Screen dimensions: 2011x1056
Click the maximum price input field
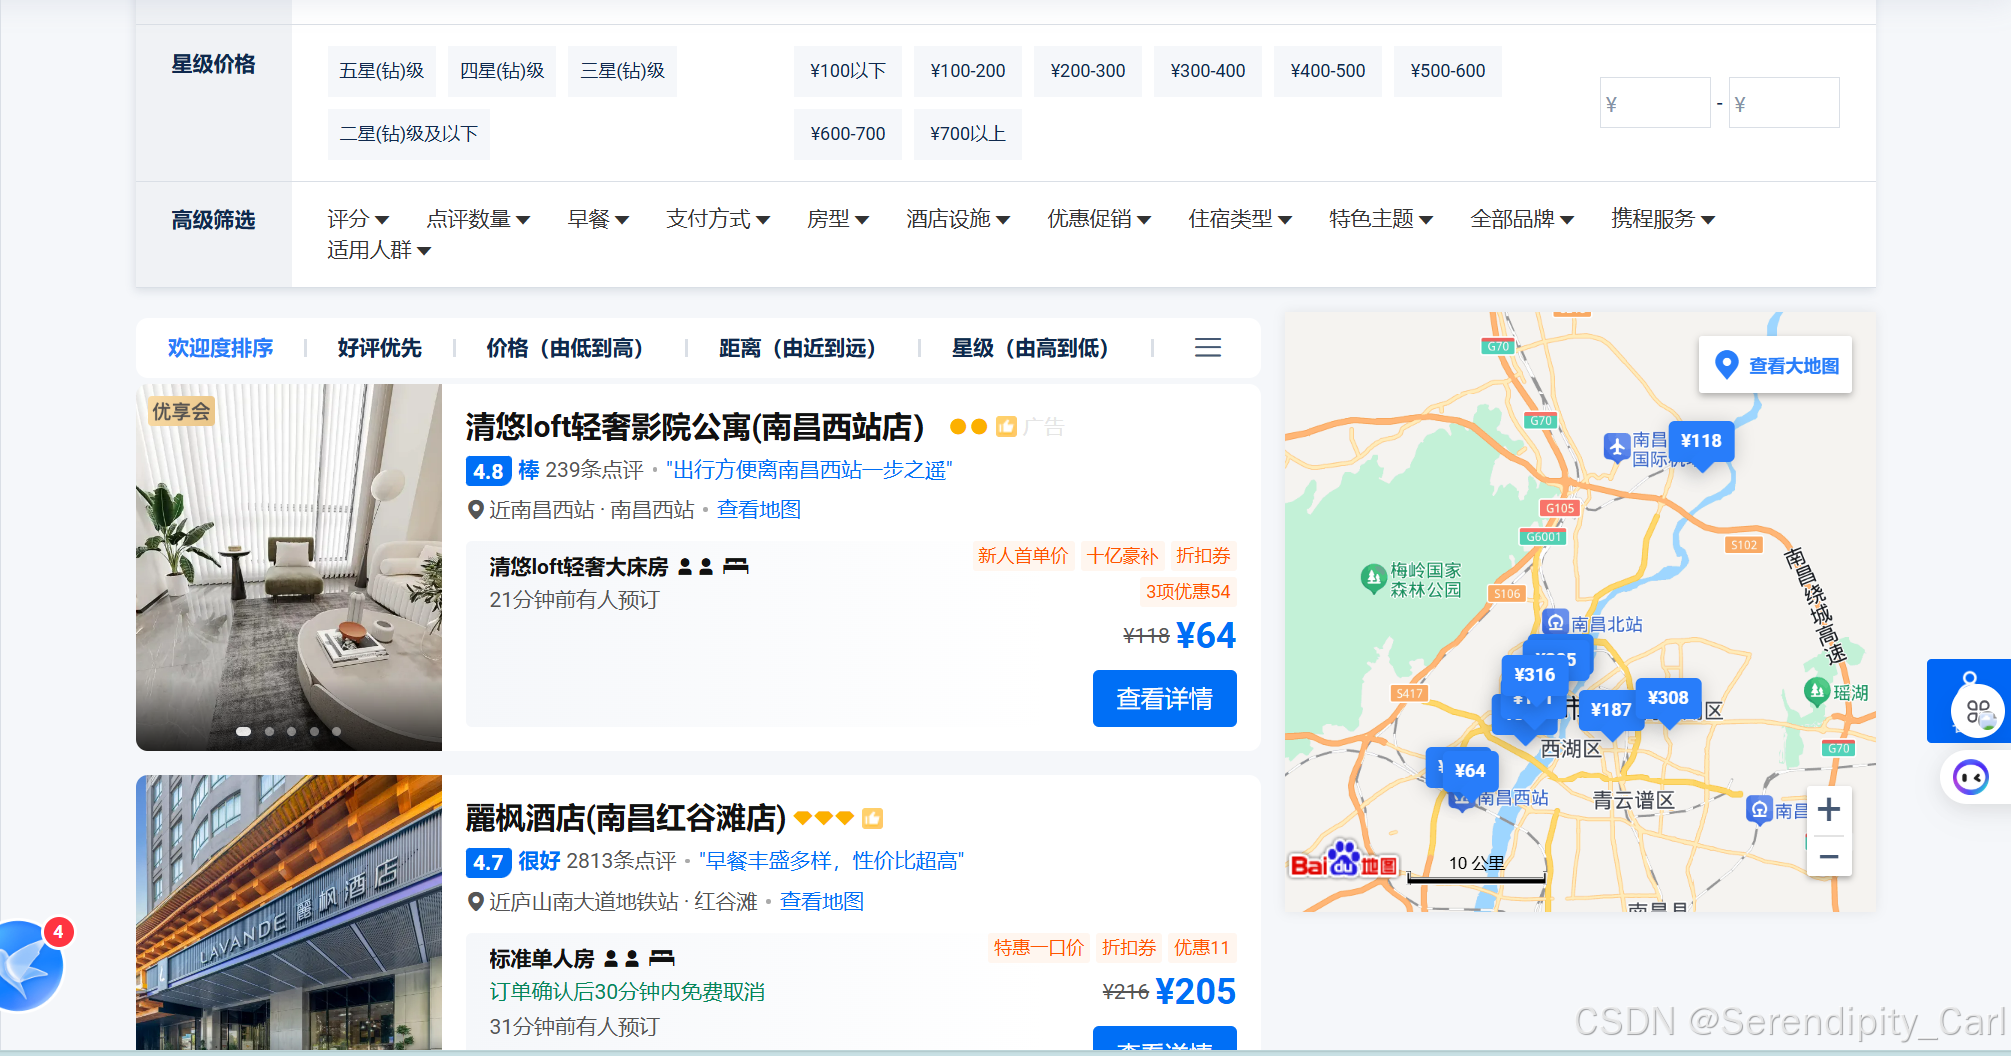click(1784, 103)
